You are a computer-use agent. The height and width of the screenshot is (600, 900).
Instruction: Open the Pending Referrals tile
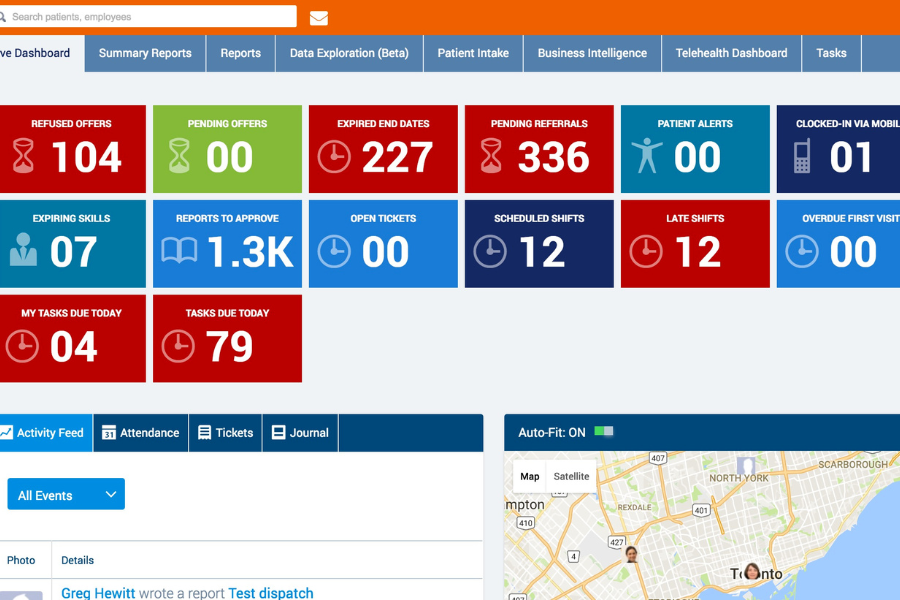(539, 149)
